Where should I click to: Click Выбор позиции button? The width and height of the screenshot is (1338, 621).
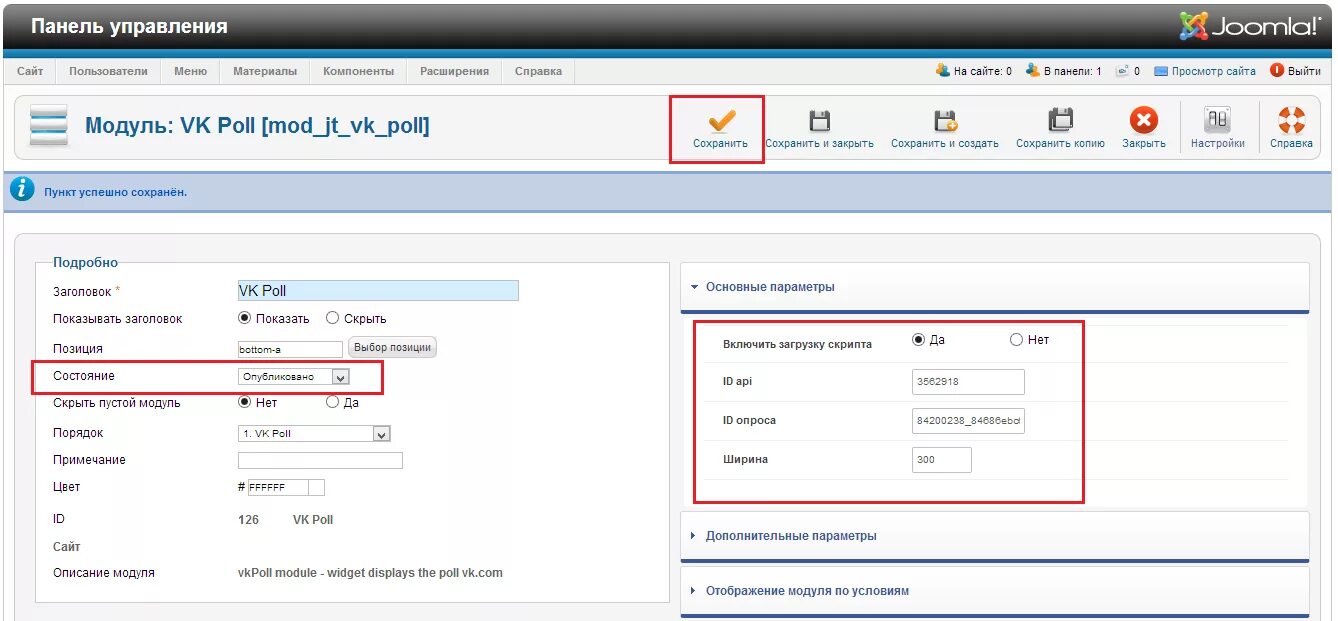392,348
